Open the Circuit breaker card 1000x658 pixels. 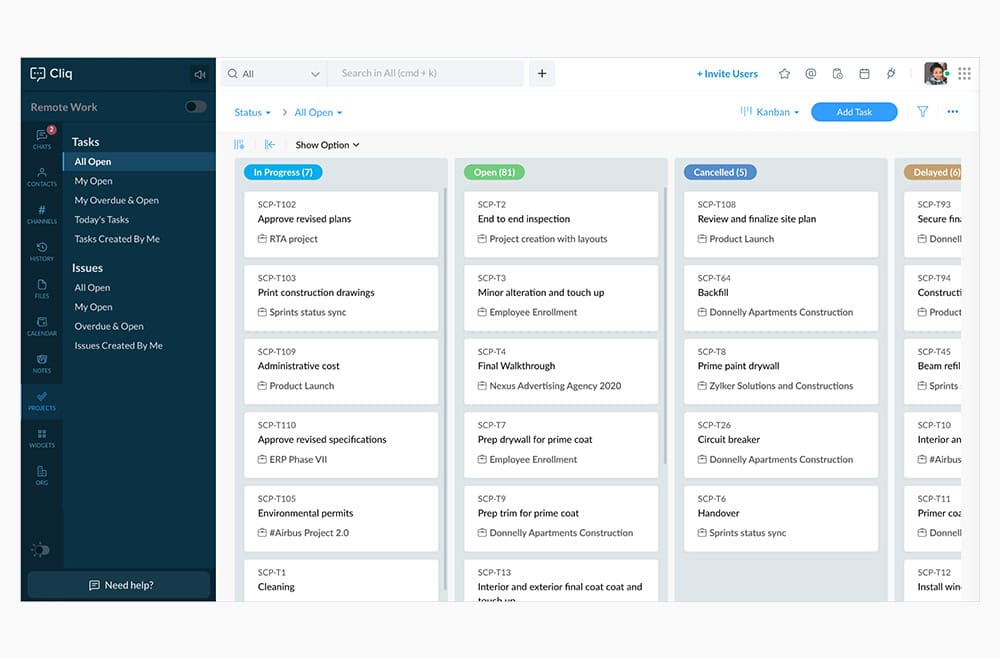pos(781,445)
